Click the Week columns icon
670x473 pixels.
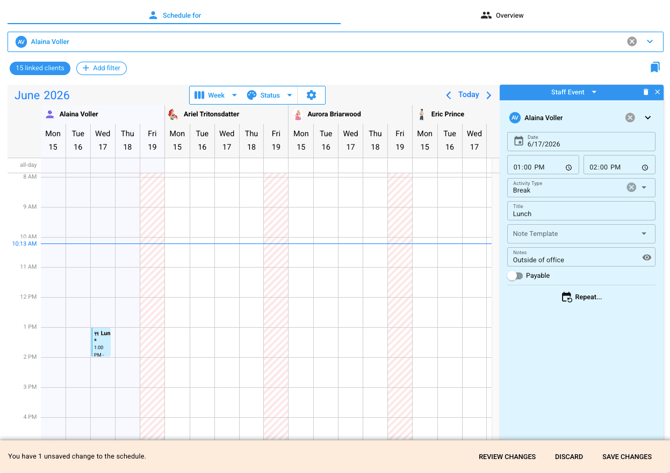(199, 95)
